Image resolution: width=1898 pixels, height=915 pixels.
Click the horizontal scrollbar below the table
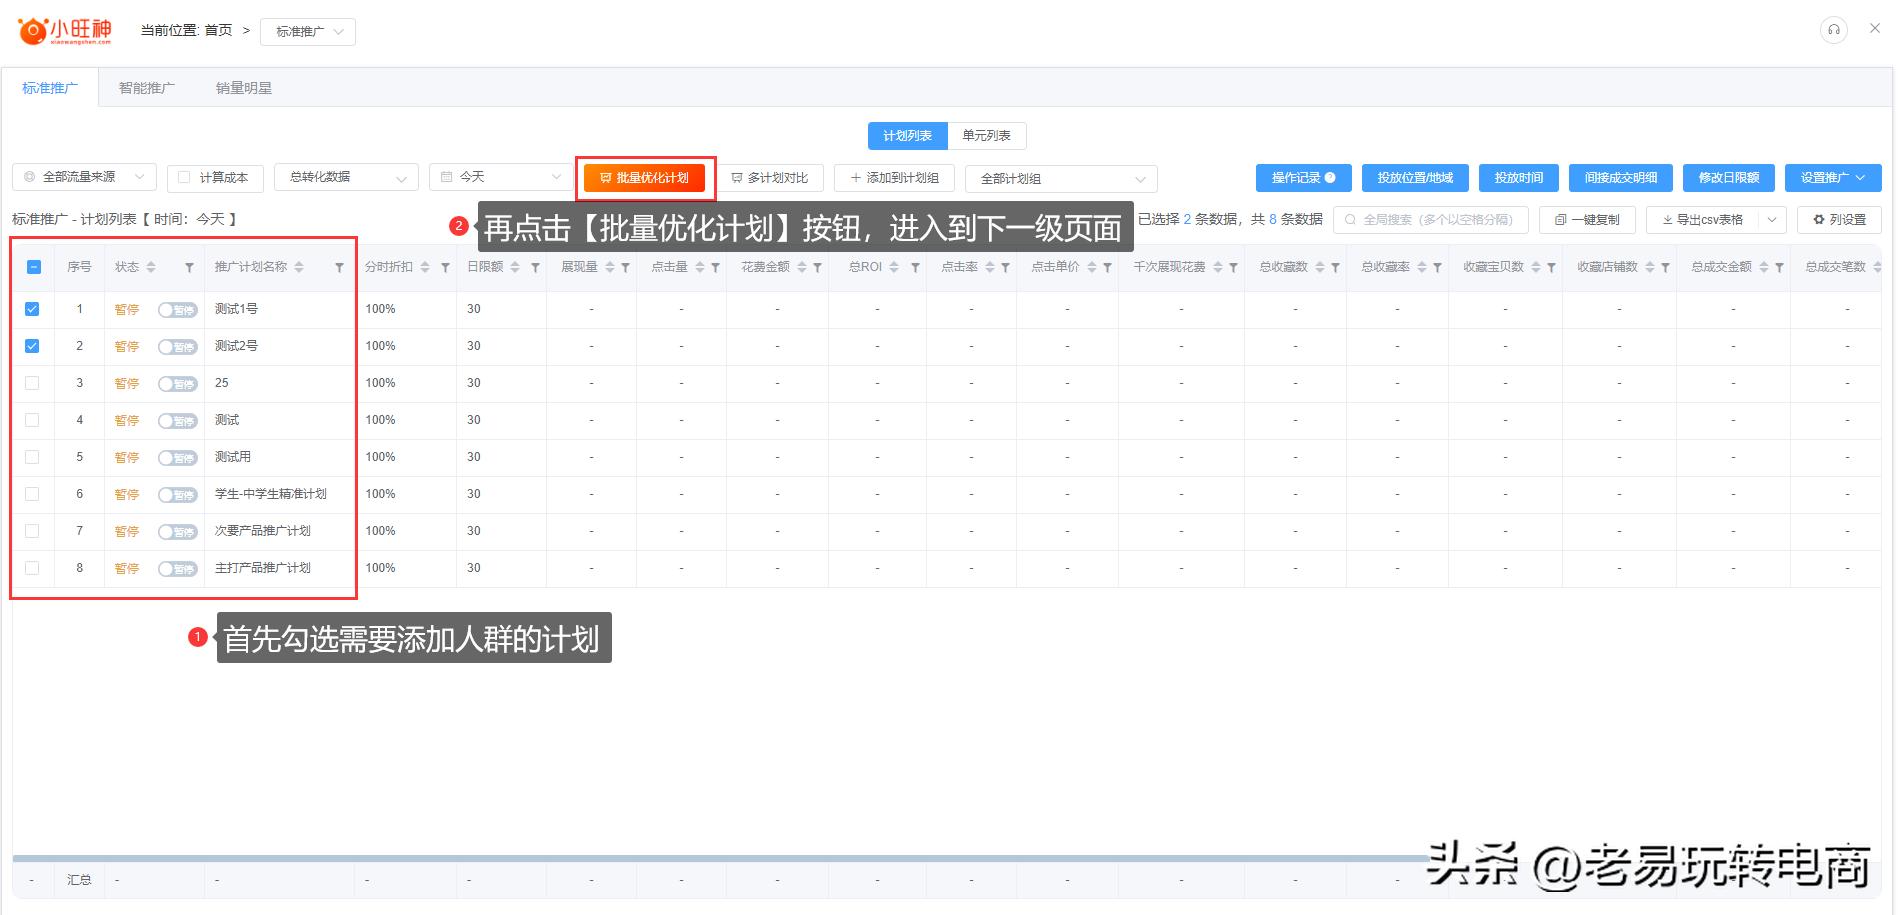(720, 858)
